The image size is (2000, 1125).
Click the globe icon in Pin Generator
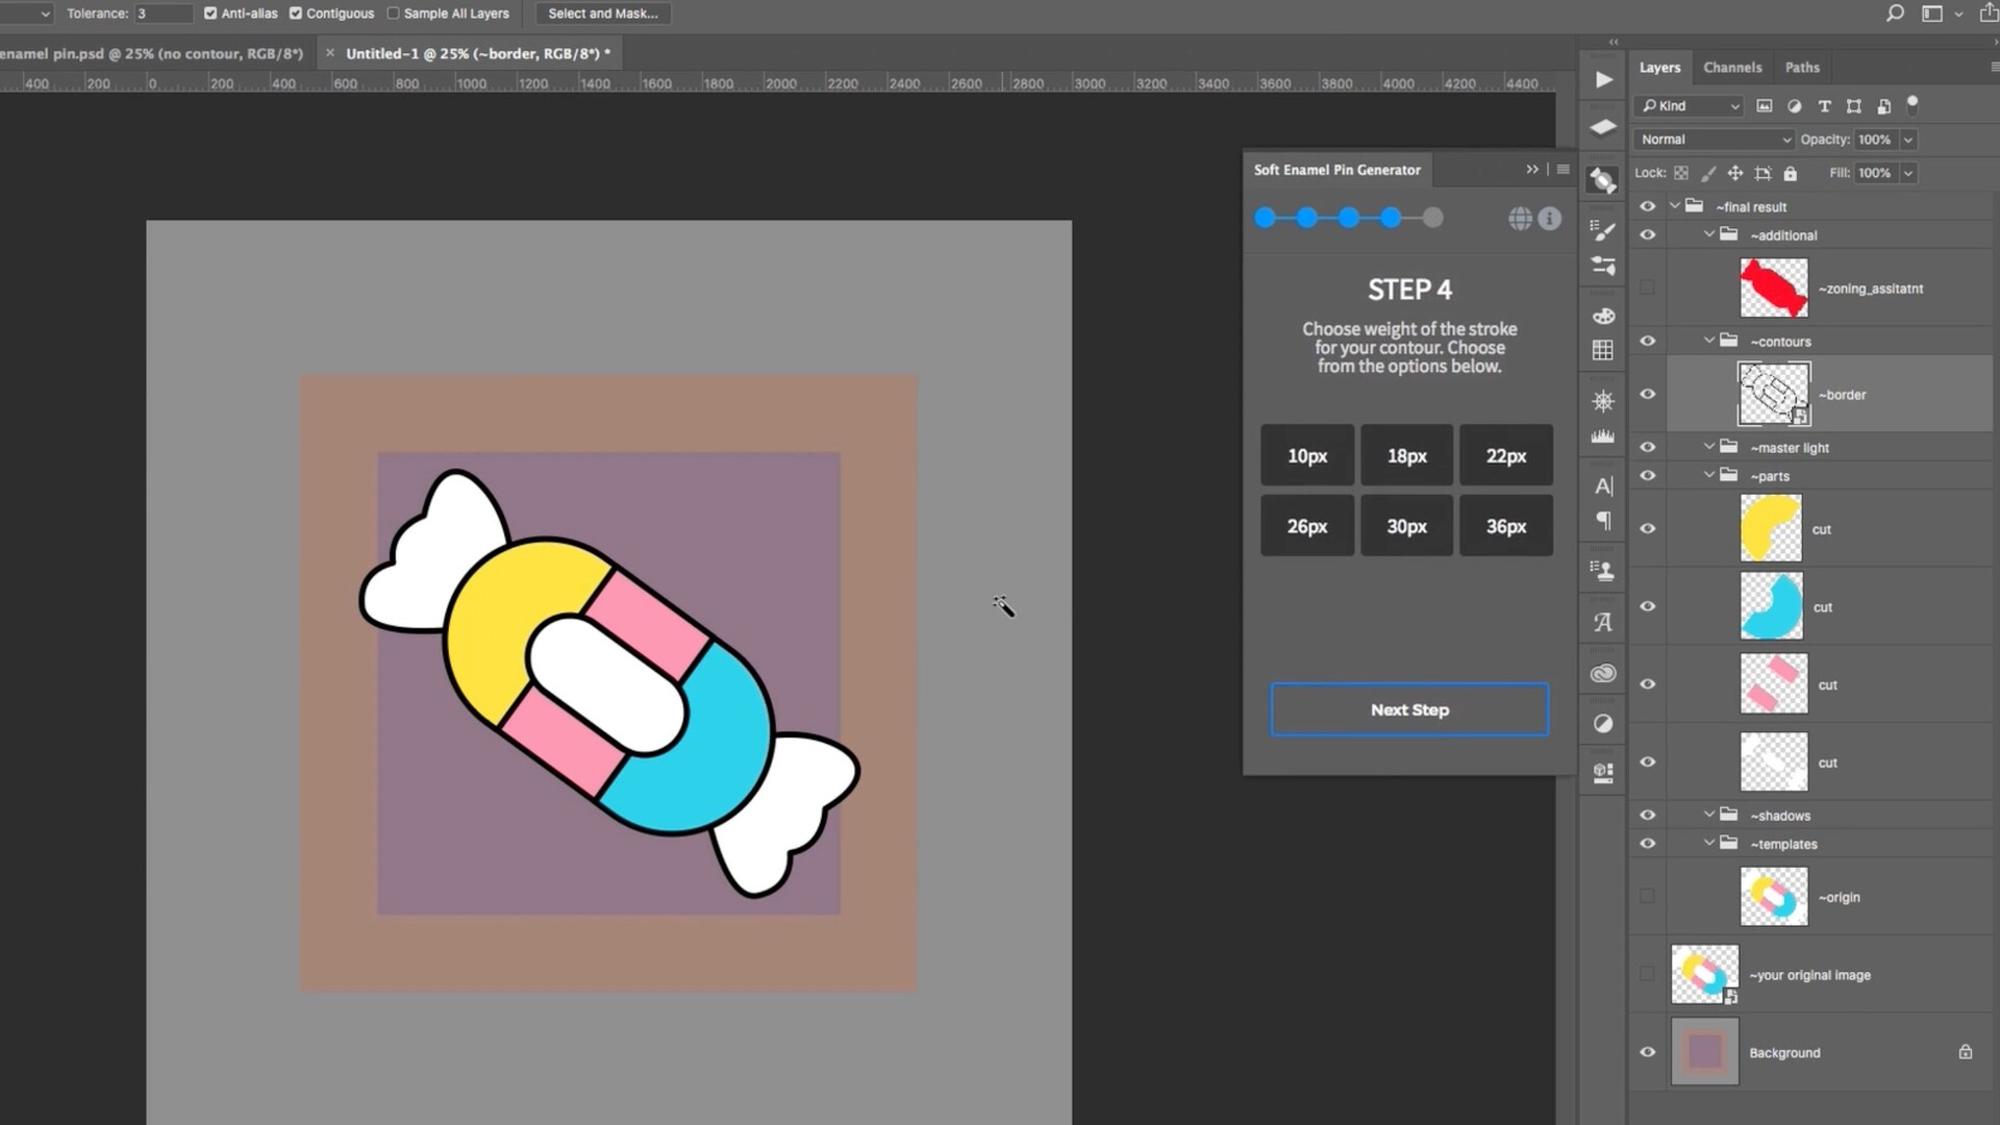[x=1519, y=218]
